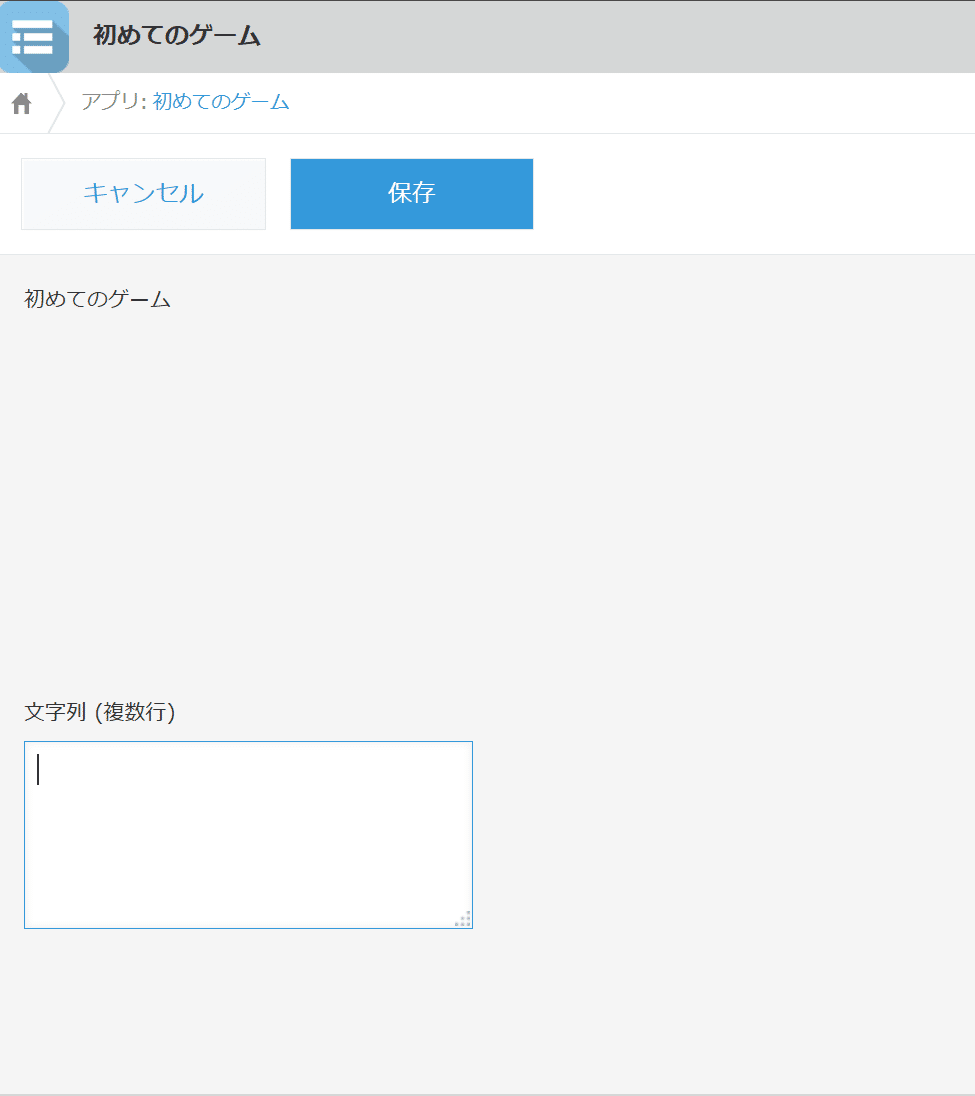The width and height of the screenshot is (975, 1096).
Task: Focus the 文字列 (複数行) text area
Action: point(248,835)
